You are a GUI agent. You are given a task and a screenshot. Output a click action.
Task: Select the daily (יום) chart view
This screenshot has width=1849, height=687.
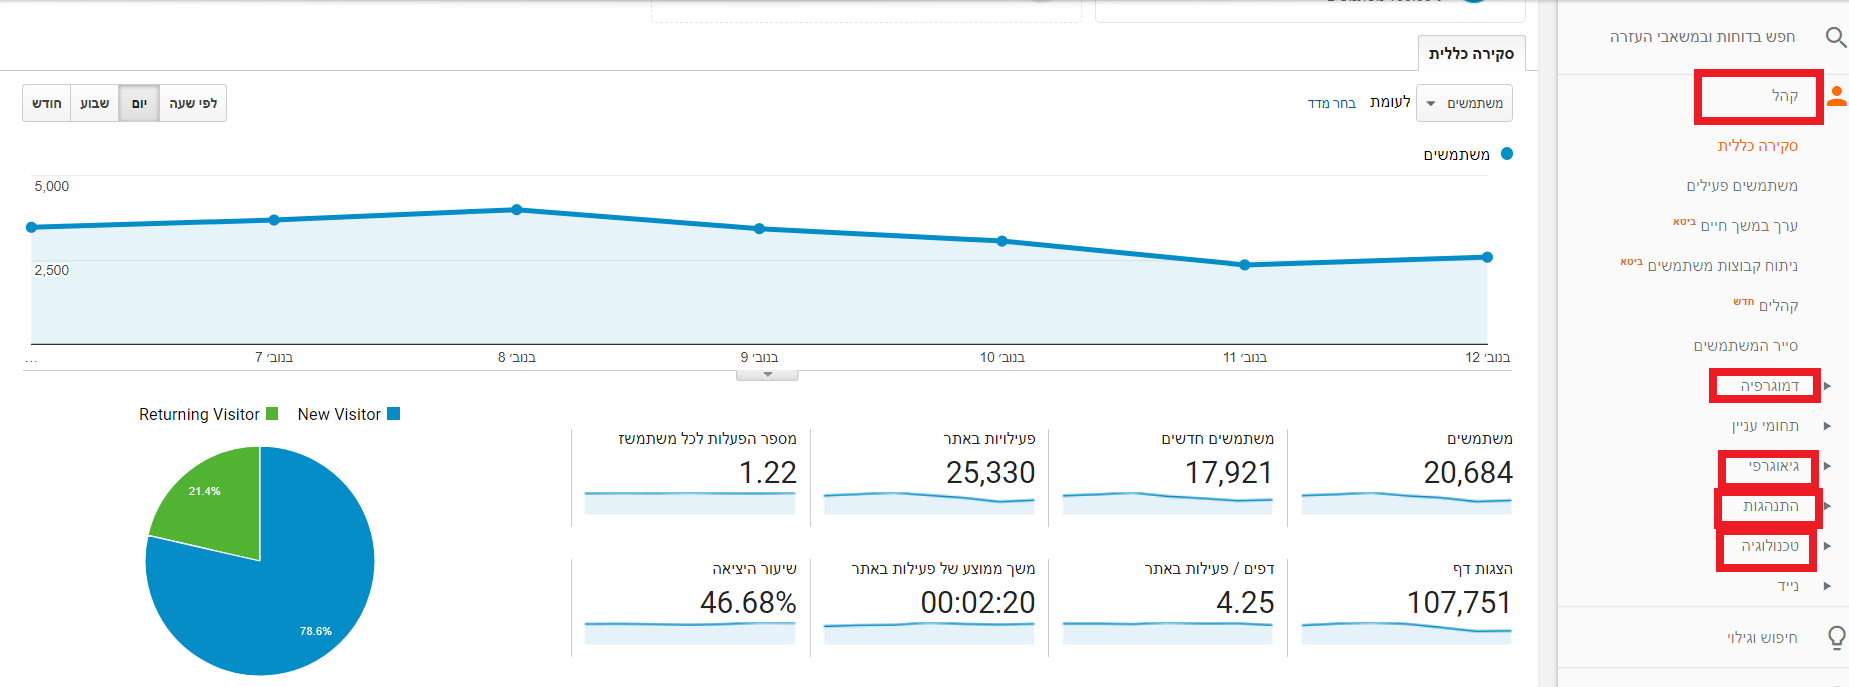click(x=139, y=103)
